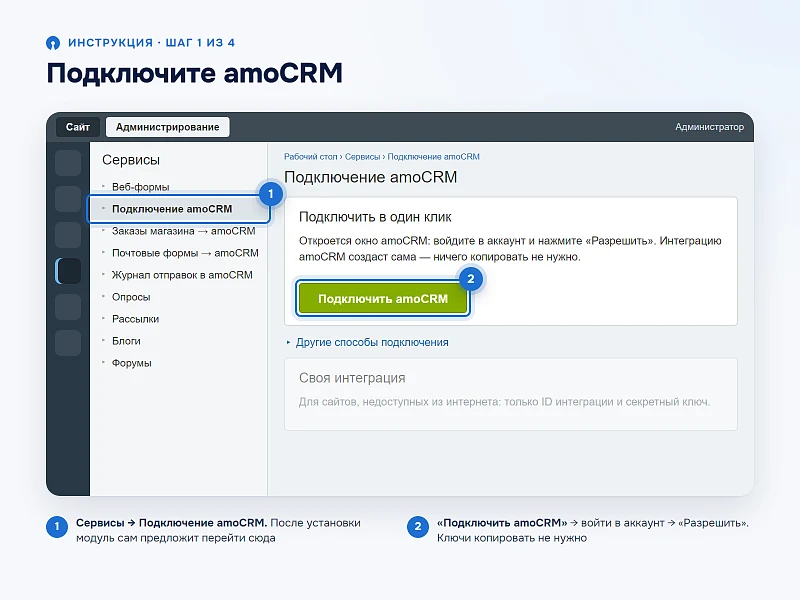Click the Подключение amoCRM breadcrumb
The image size is (800, 600).
433,157
